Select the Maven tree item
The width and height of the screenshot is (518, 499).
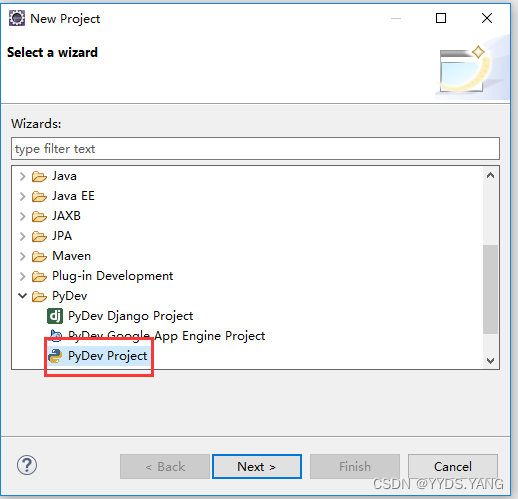(x=72, y=256)
